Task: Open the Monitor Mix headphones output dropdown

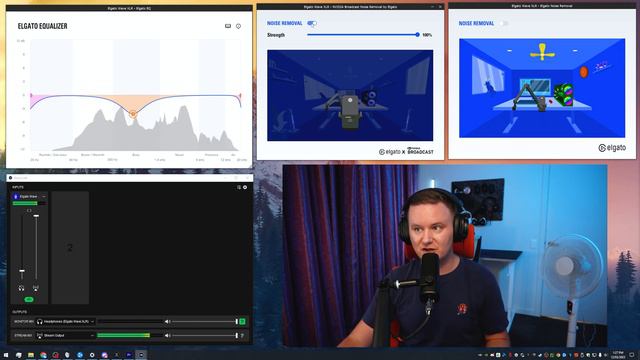Action: (x=65, y=322)
